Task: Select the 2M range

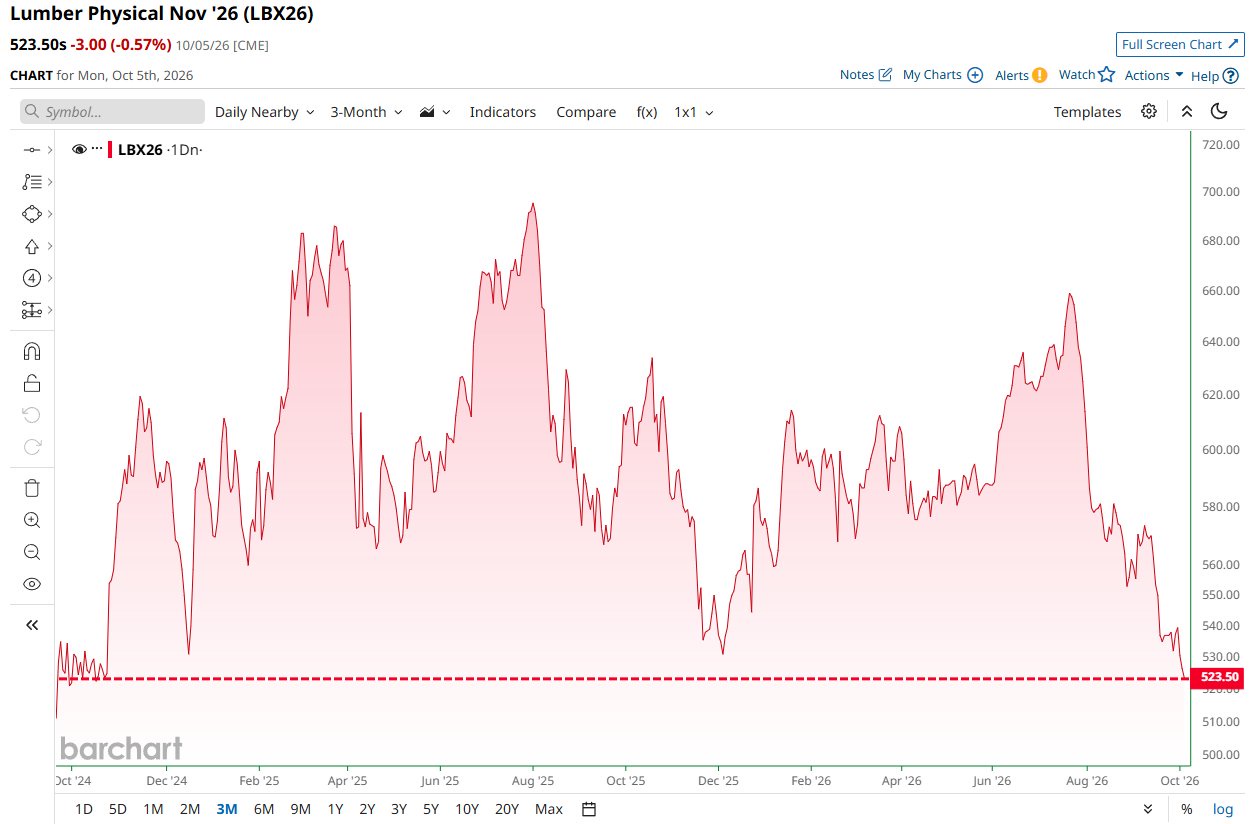Action: coord(190,809)
